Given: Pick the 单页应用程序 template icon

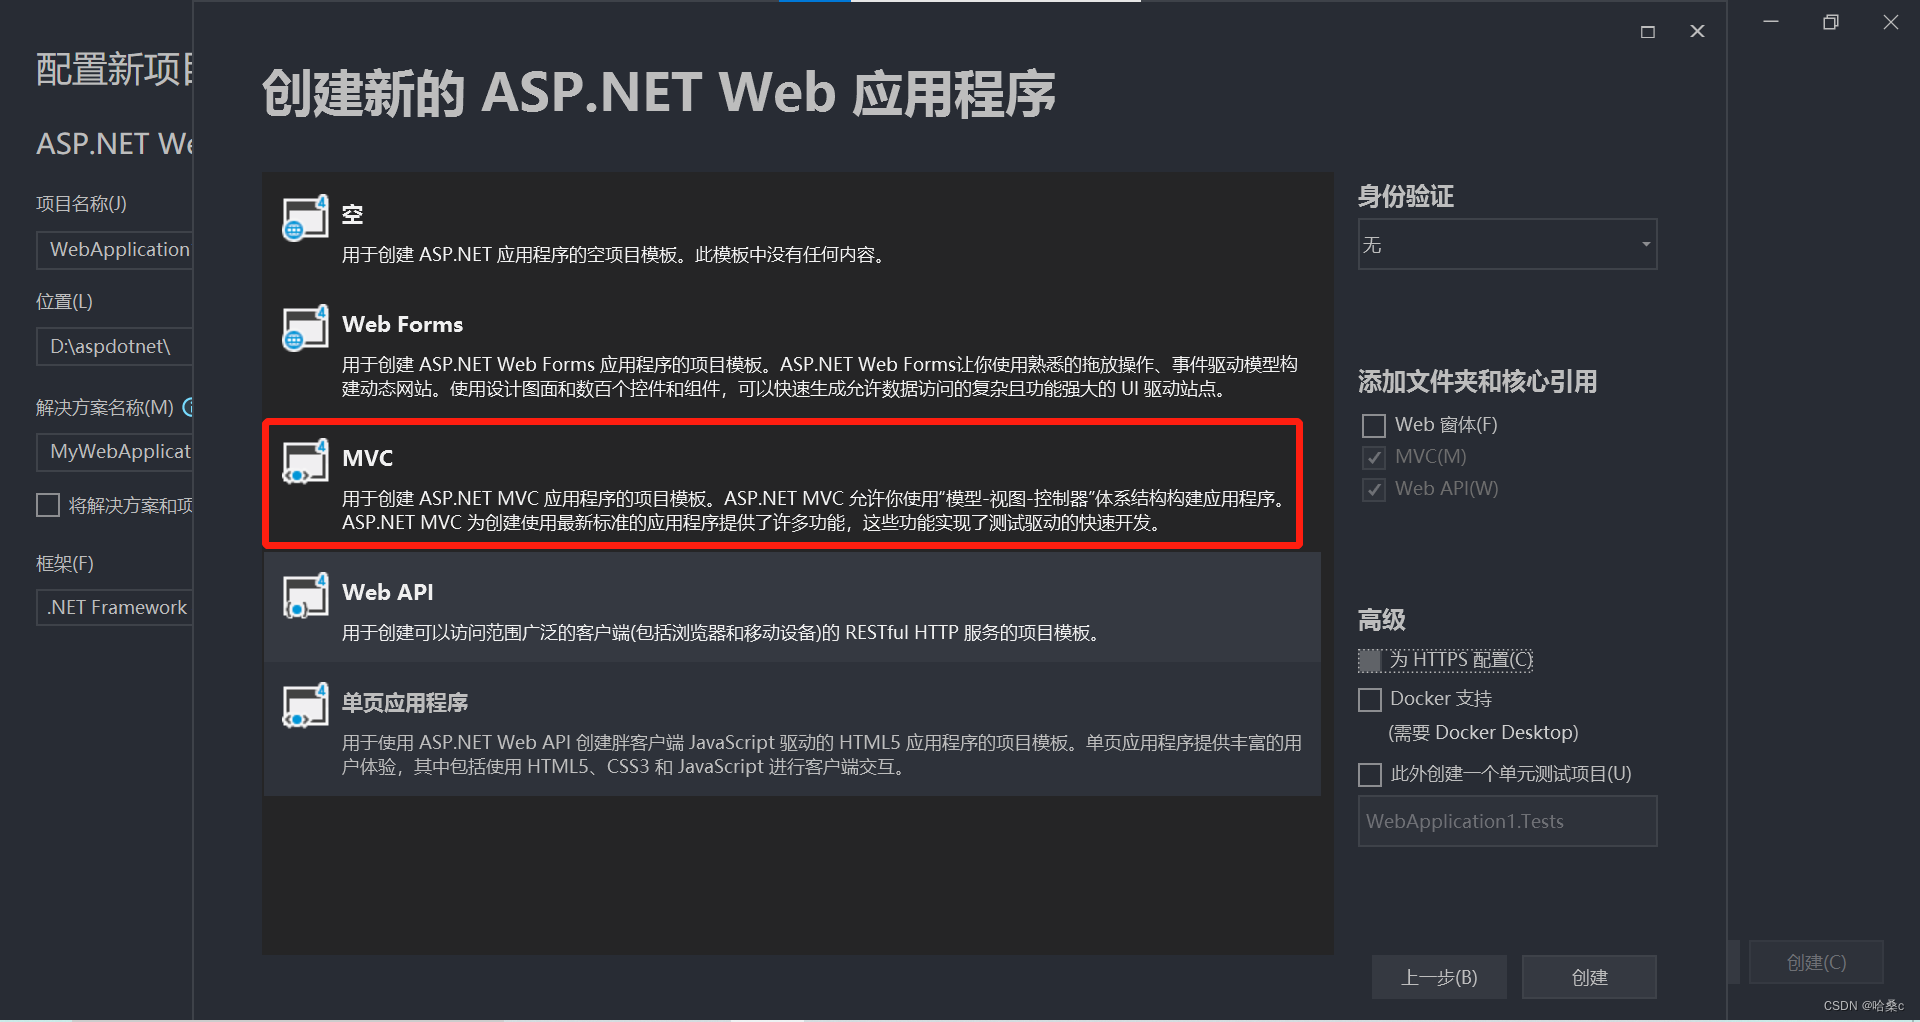Looking at the screenshot, I should 305,705.
